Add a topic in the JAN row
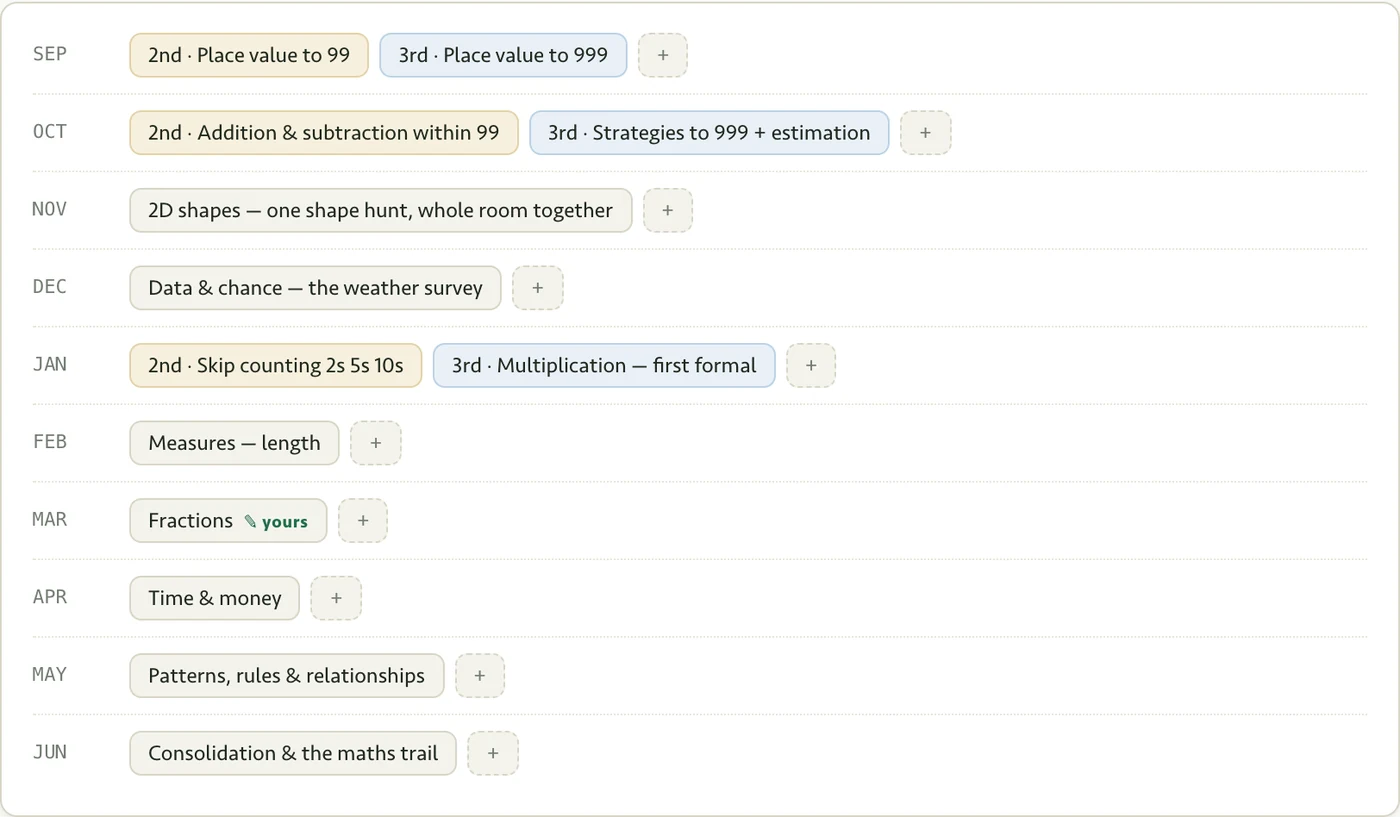1400x817 pixels. (x=811, y=365)
